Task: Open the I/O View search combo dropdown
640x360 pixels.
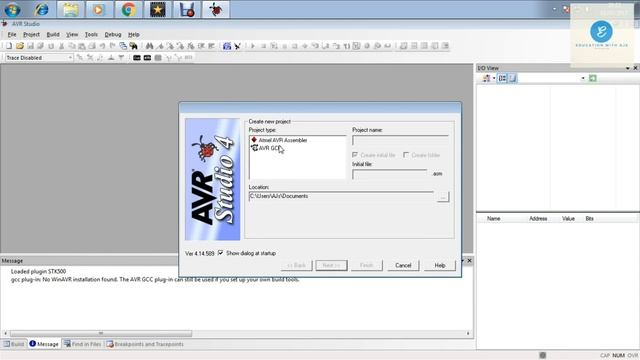Action: click(x=583, y=78)
